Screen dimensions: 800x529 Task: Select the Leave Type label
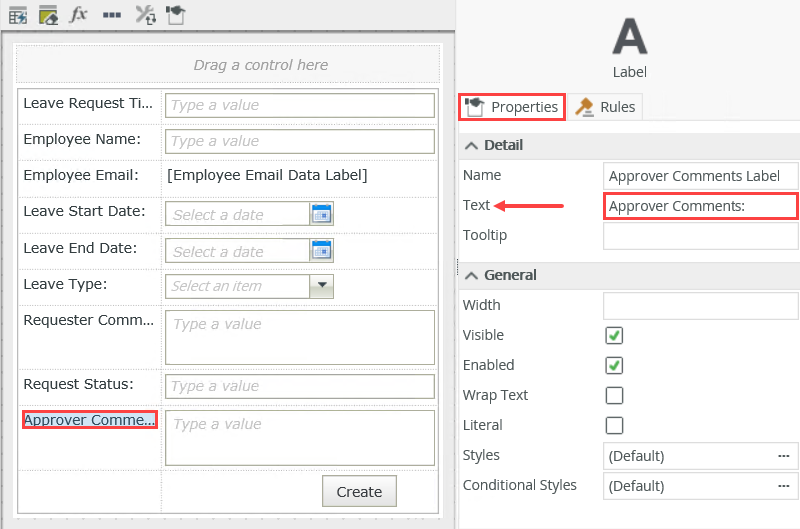(x=65, y=284)
